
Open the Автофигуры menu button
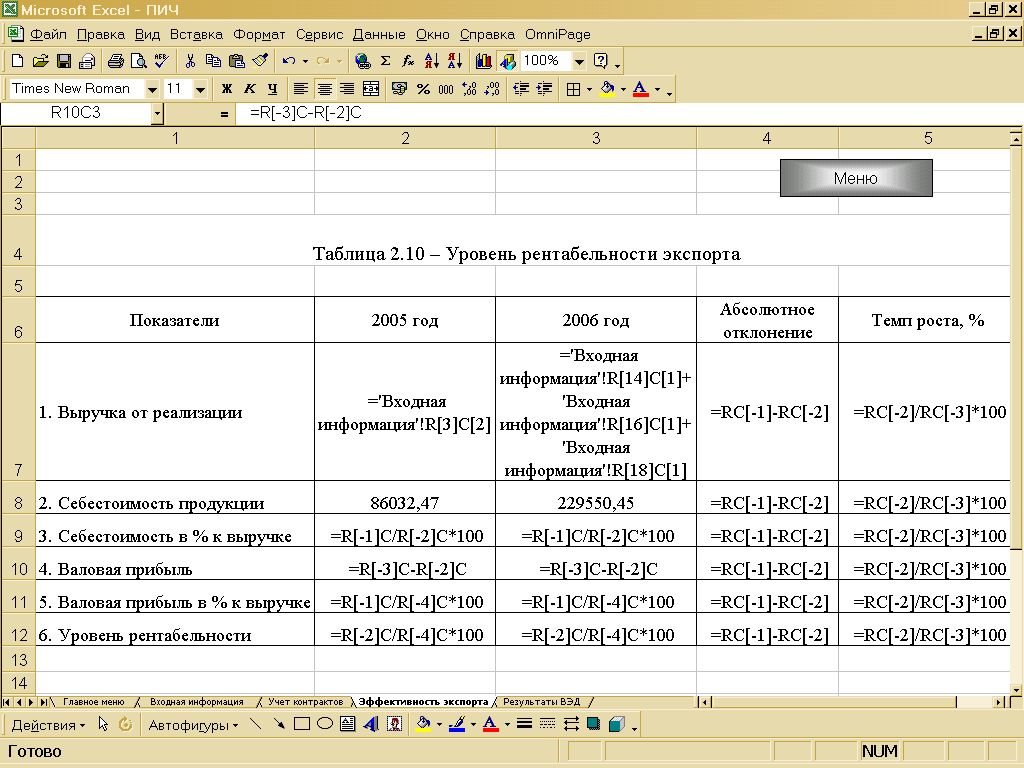(x=193, y=724)
